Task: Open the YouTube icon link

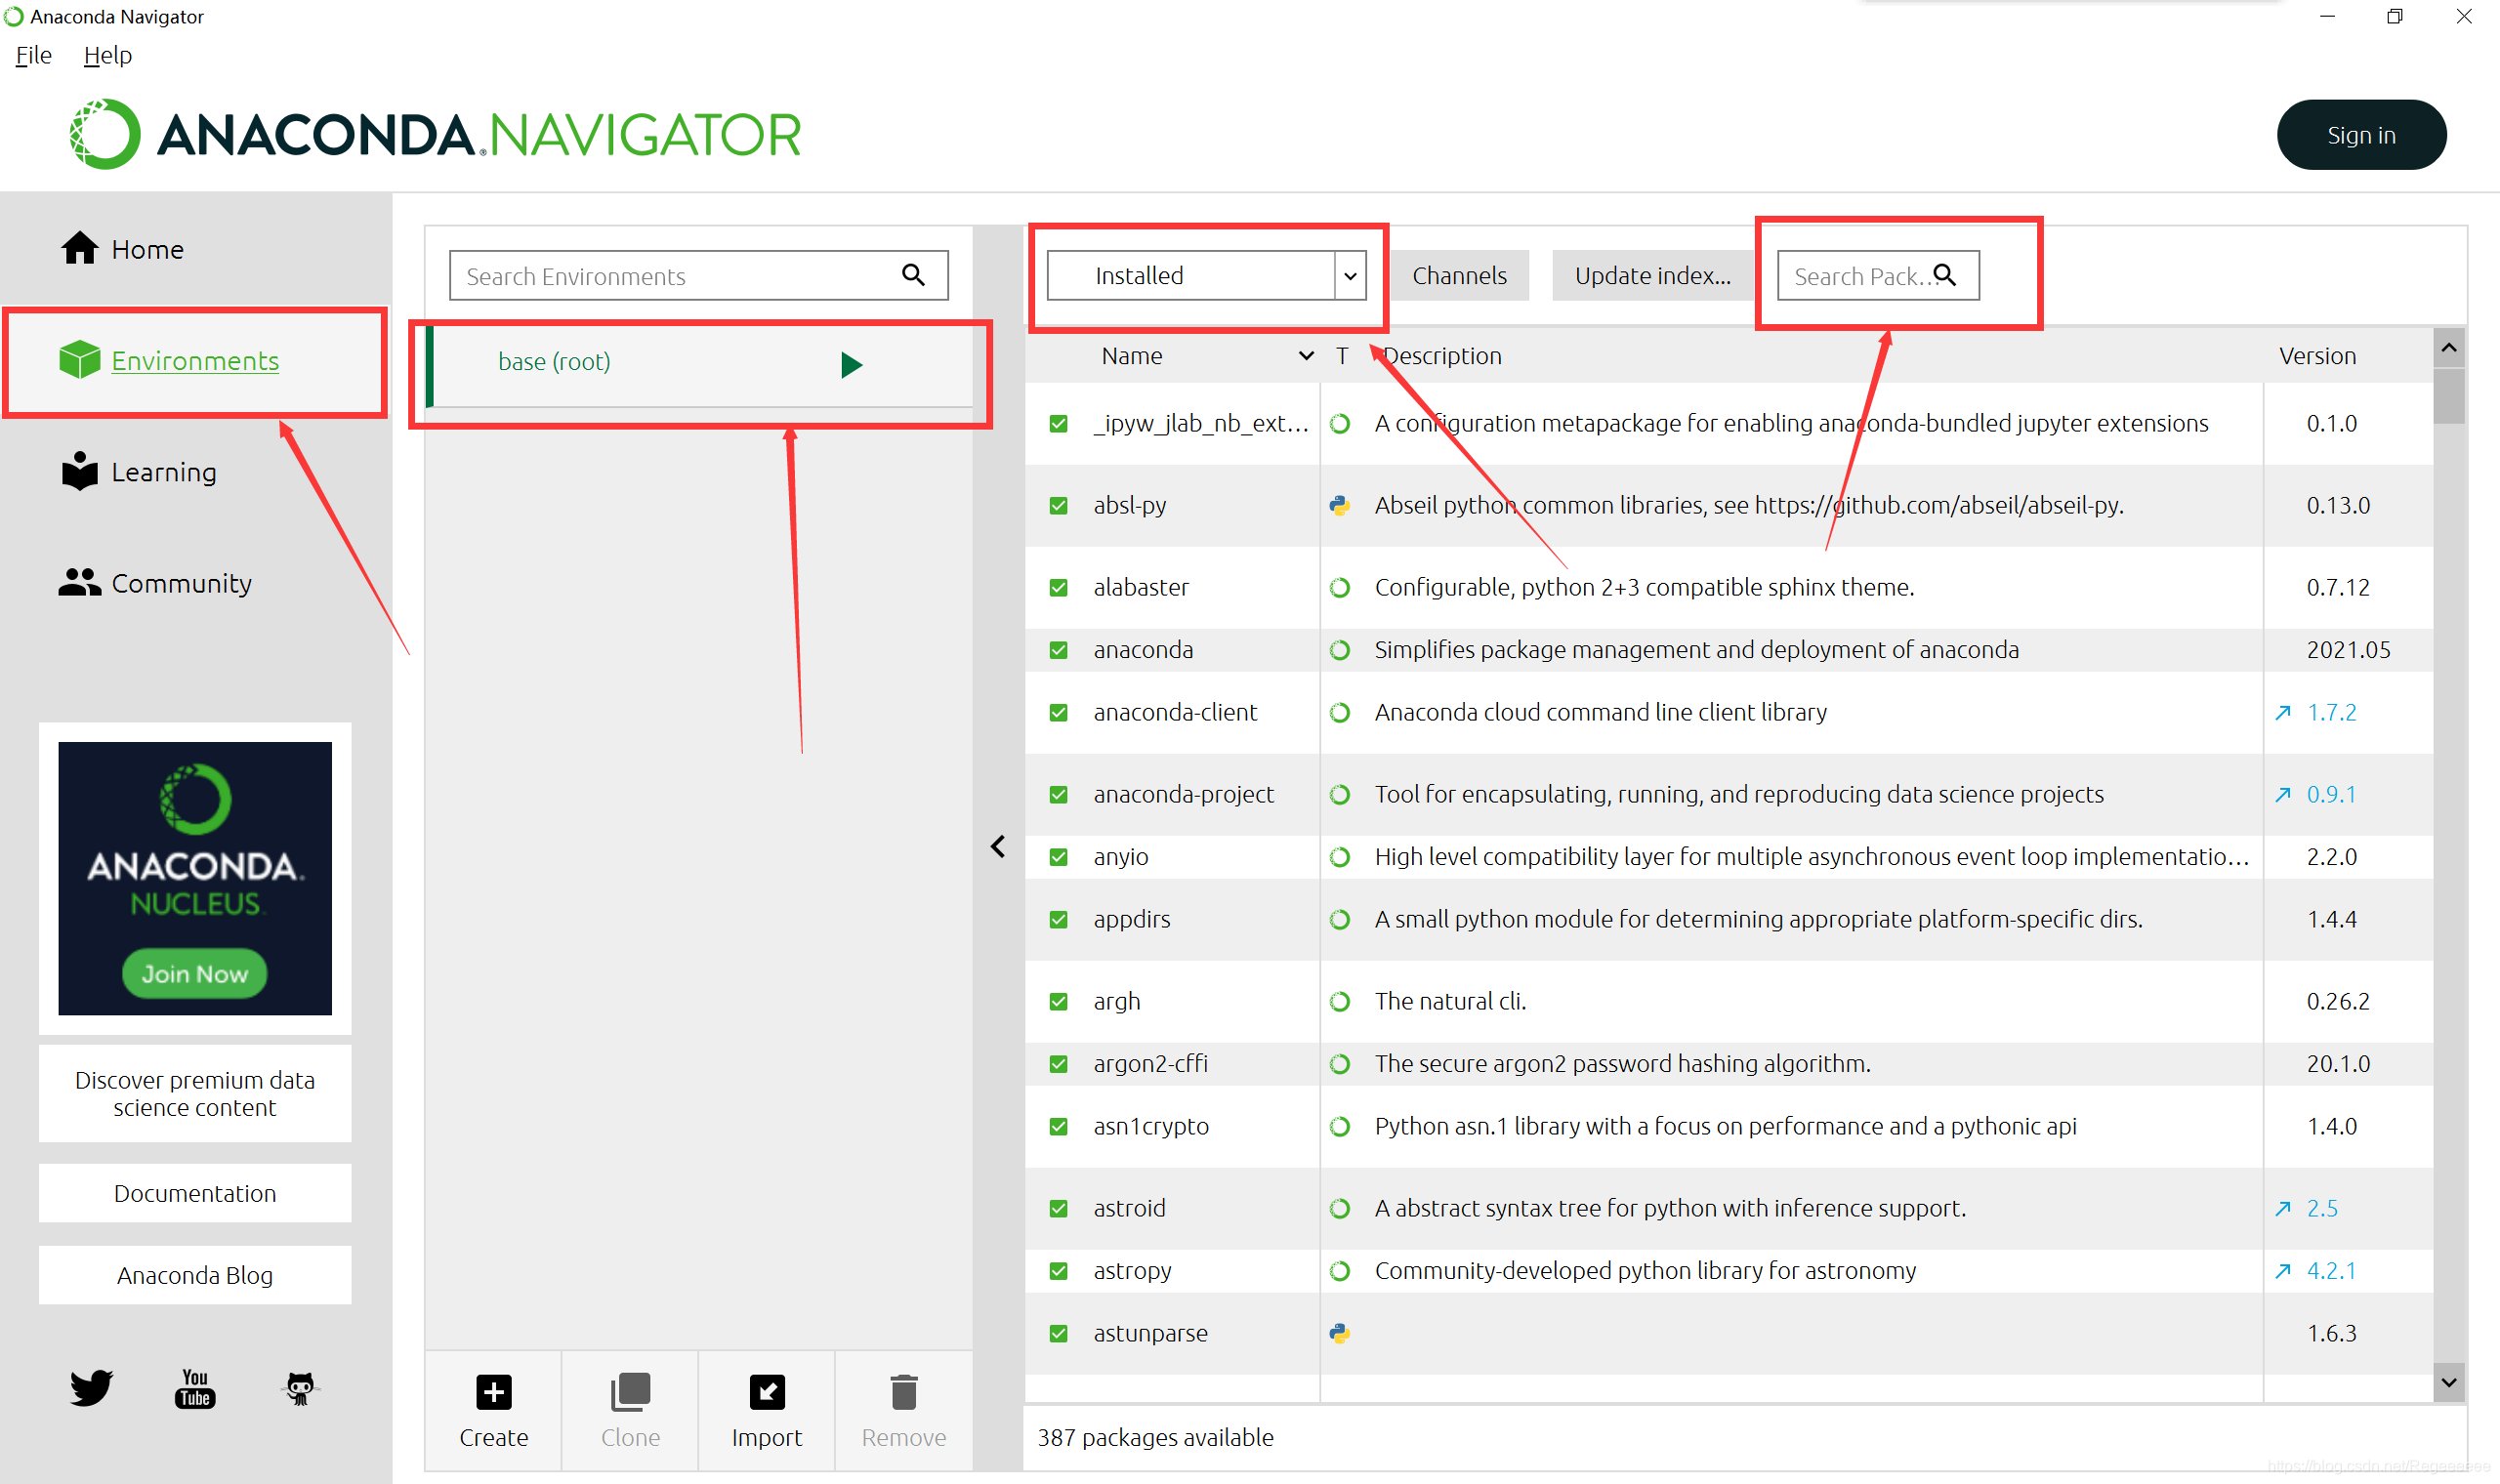Action: [x=195, y=1388]
